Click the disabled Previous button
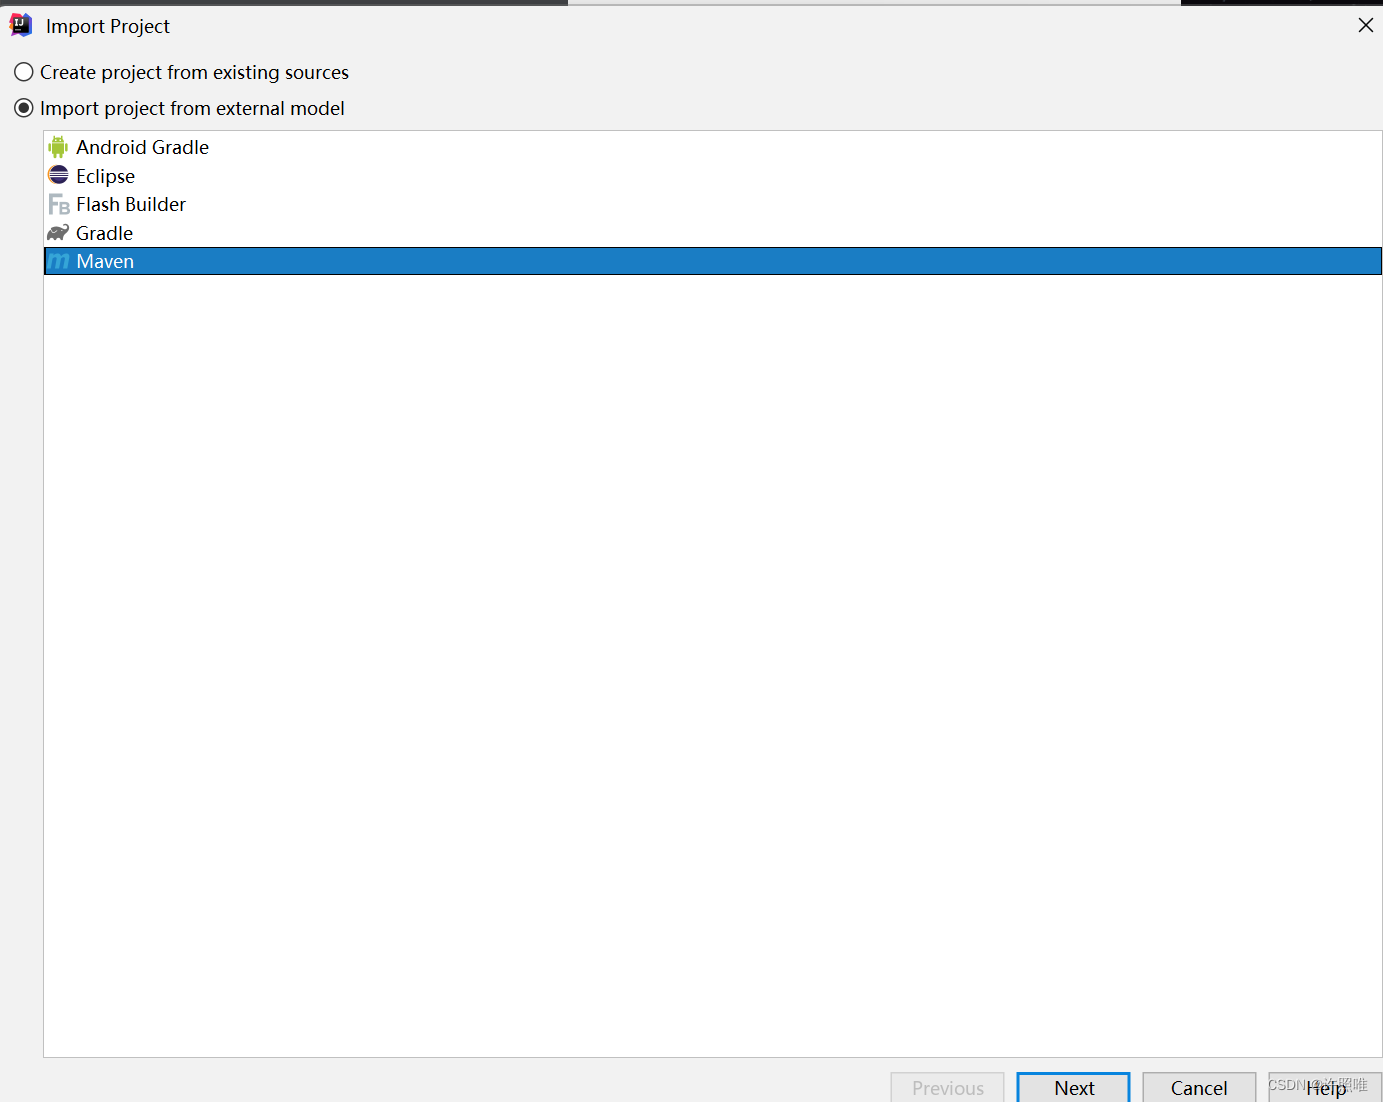 coord(946,1088)
